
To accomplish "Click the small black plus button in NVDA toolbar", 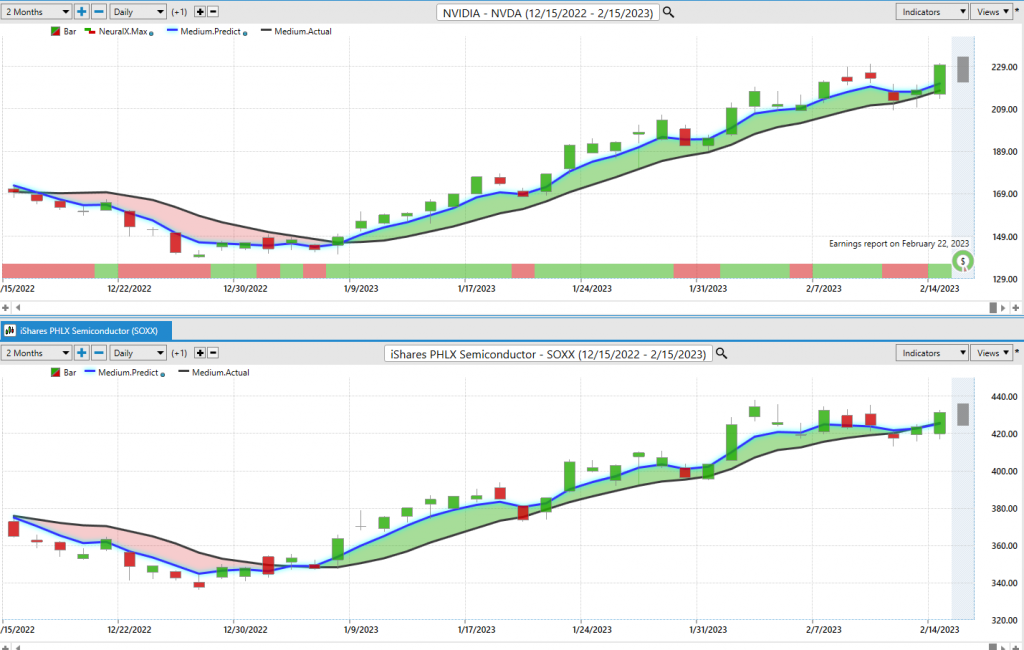I will click(200, 12).
